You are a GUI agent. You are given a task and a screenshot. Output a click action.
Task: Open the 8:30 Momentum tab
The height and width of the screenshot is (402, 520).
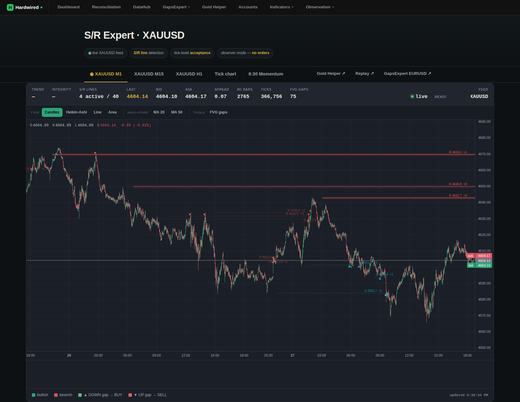click(266, 74)
